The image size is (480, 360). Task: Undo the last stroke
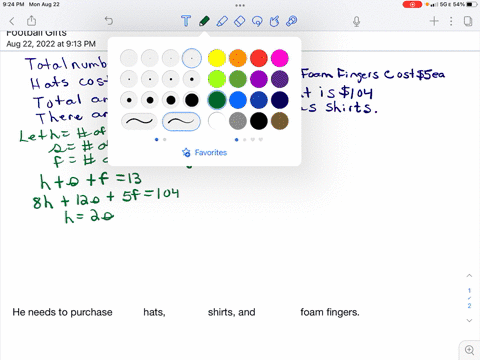click(x=109, y=21)
